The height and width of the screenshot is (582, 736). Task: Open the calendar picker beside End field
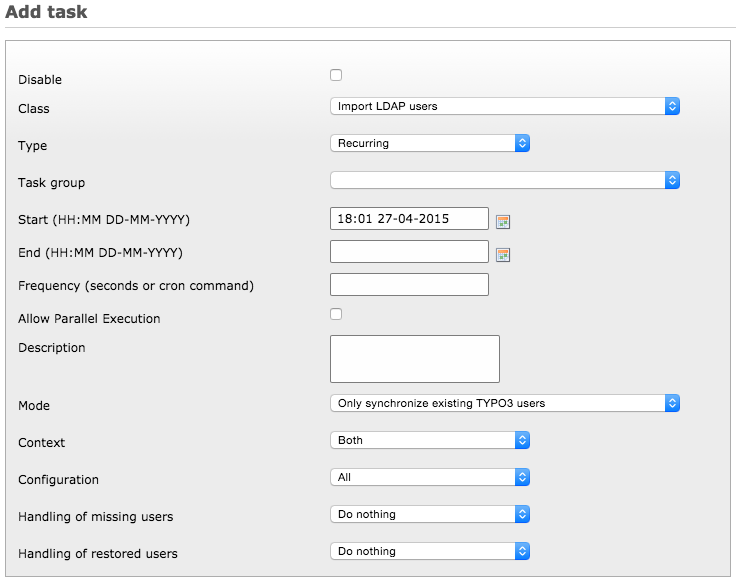coord(503,254)
